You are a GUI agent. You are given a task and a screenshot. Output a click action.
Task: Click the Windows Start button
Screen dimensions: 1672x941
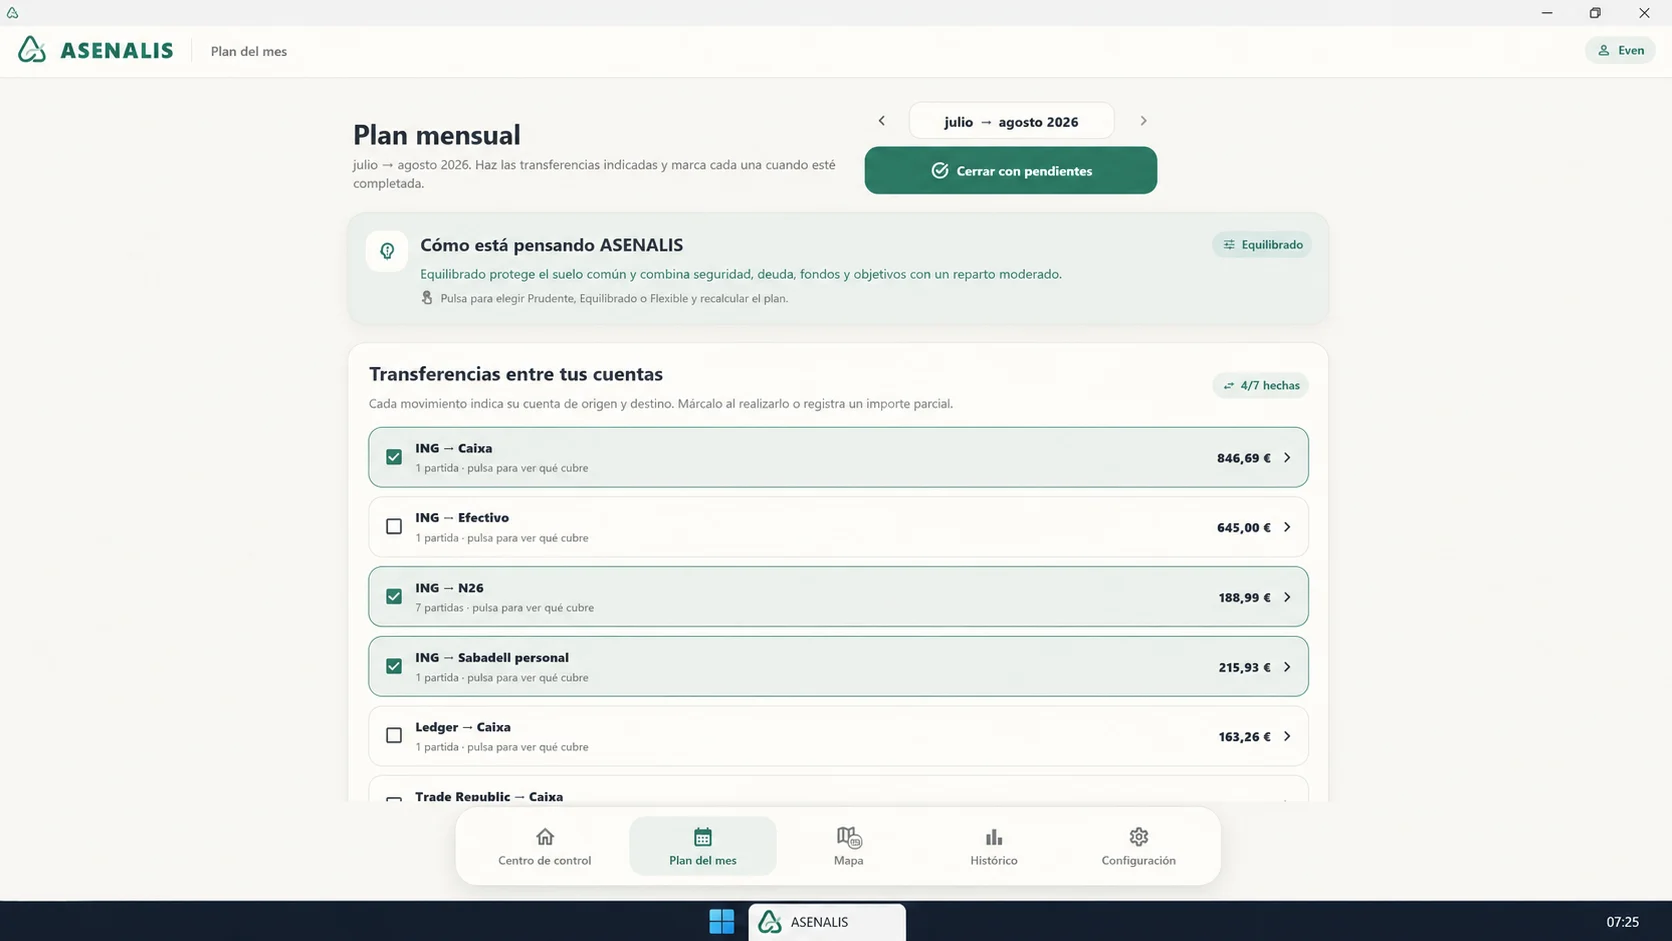tap(721, 921)
